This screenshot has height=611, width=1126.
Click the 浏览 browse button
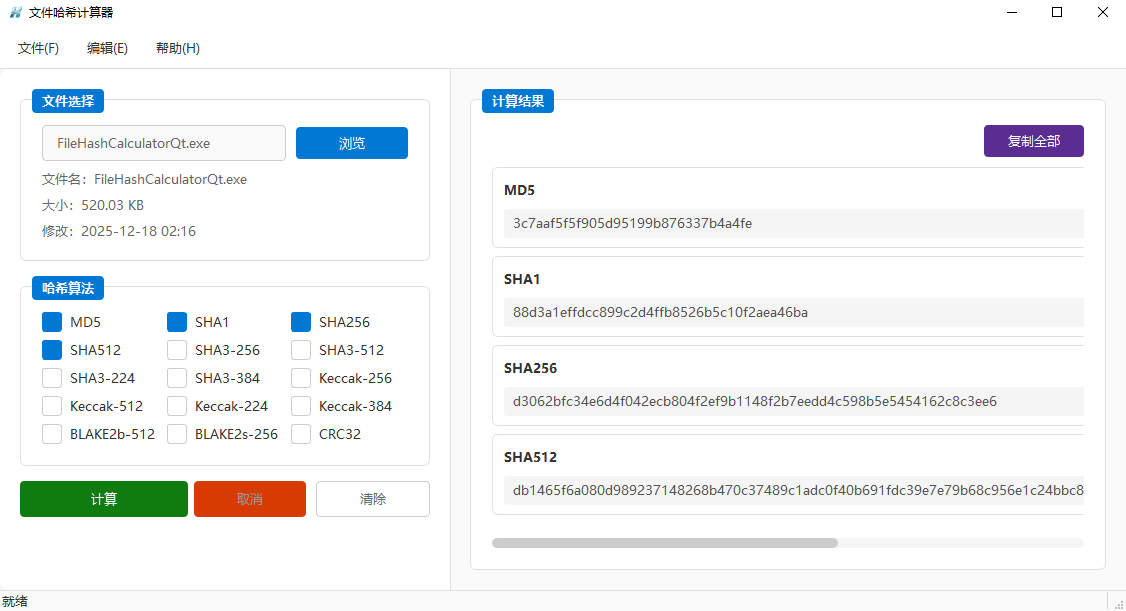coord(351,143)
